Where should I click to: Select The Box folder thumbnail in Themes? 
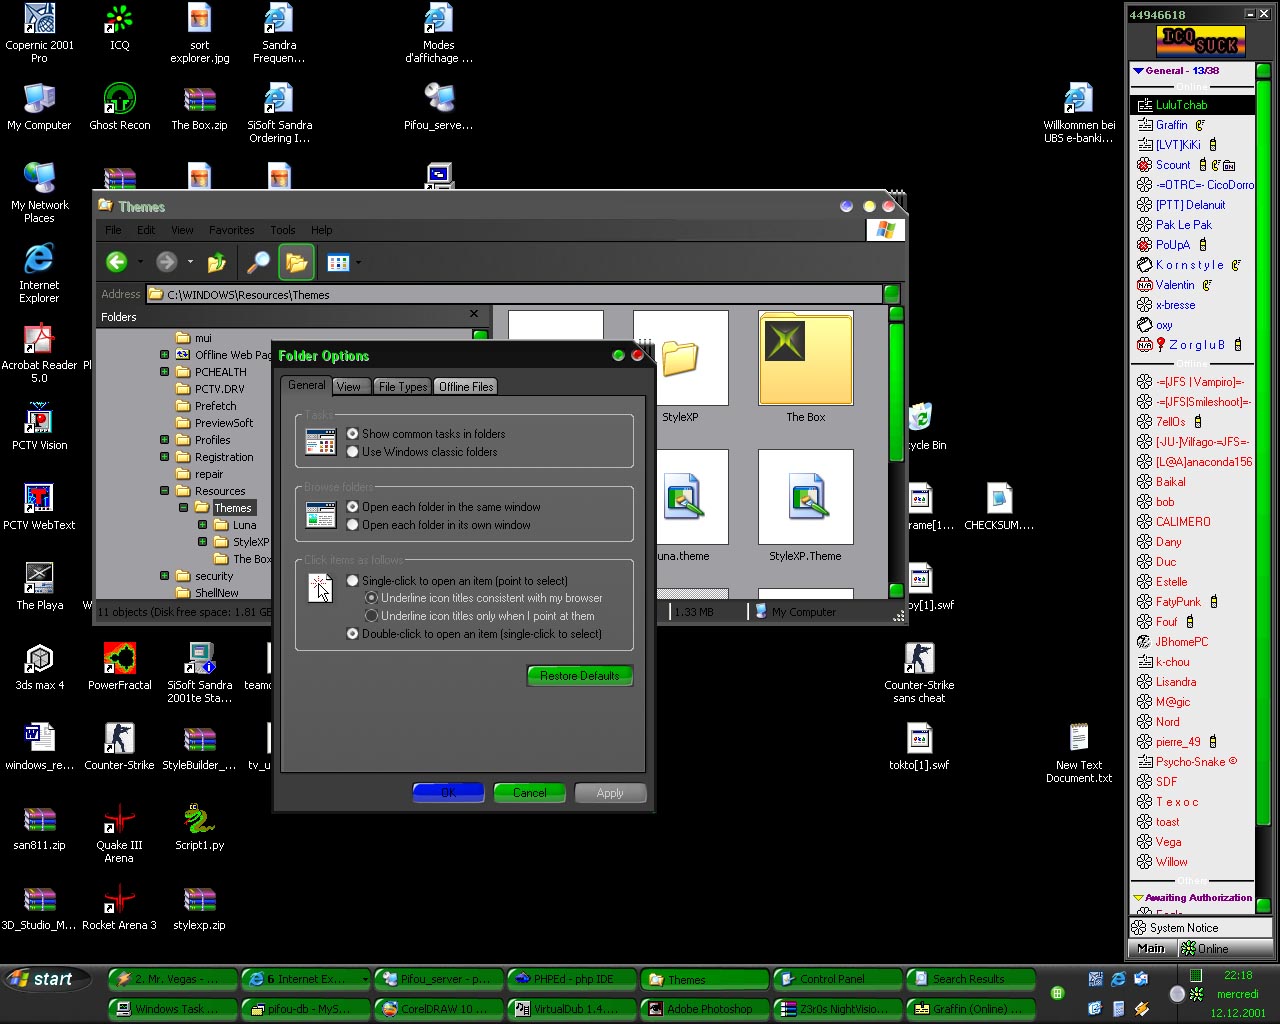[x=806, y=367]
